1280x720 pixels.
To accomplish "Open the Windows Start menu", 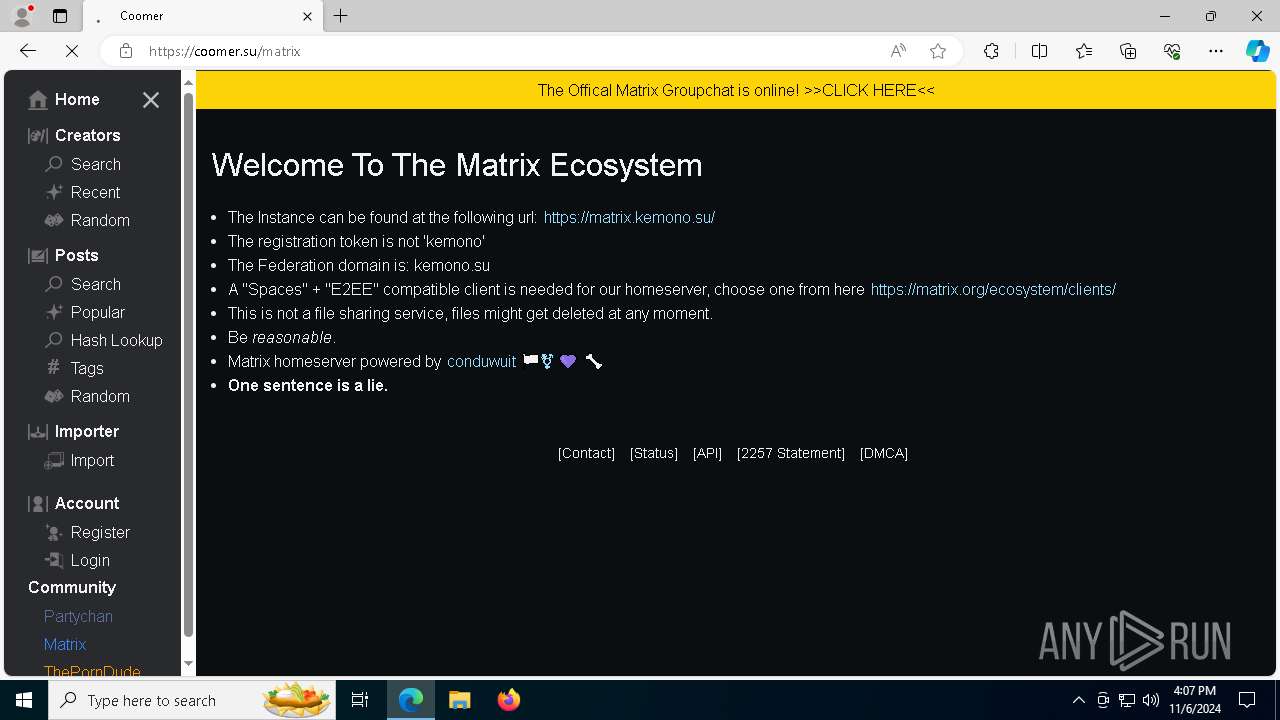I will (24, 700).
